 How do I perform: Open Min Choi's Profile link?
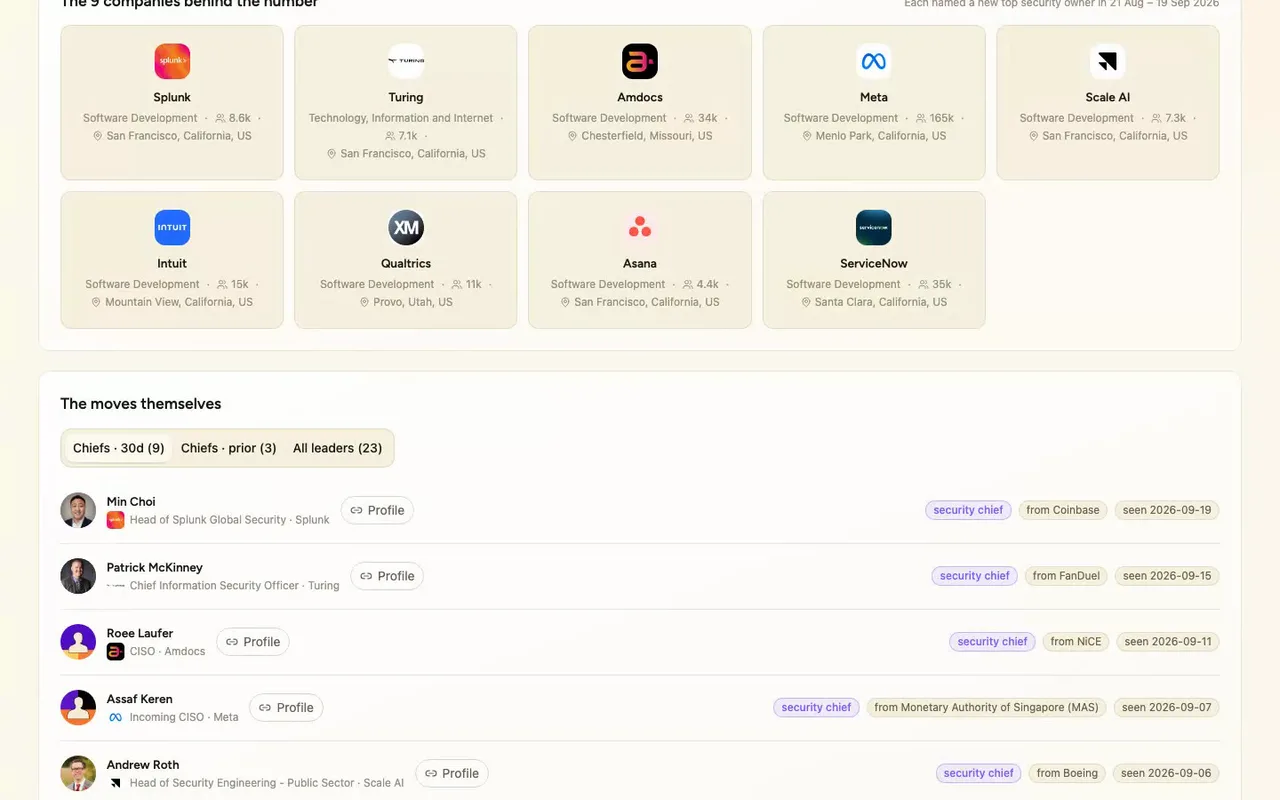[377, 510]
